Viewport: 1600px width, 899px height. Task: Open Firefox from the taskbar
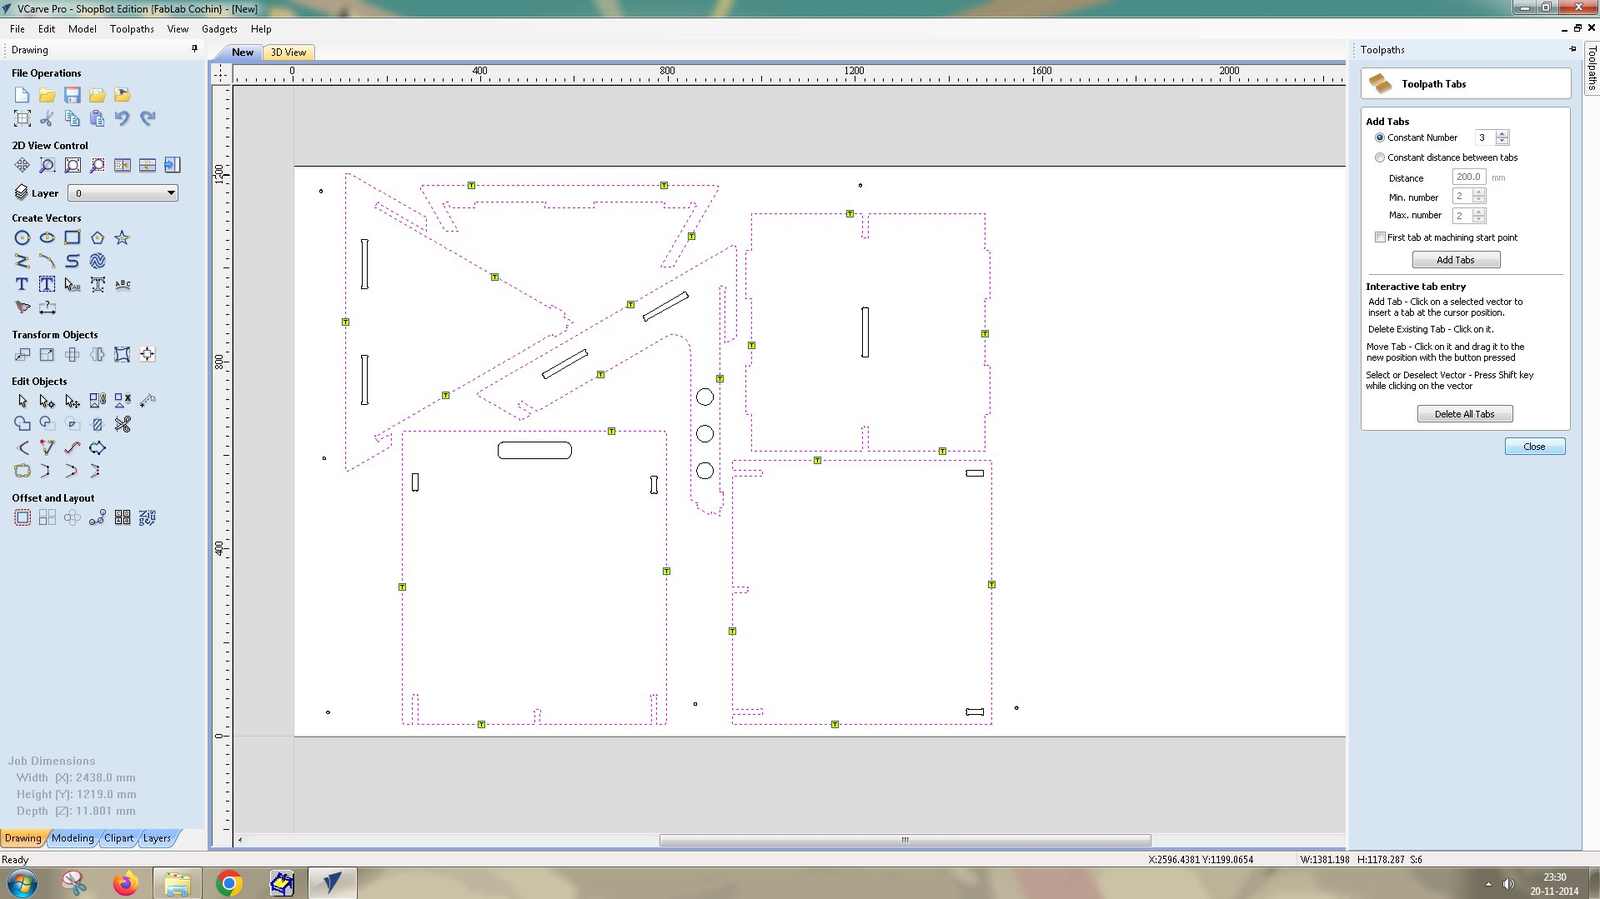coord(125,884)
